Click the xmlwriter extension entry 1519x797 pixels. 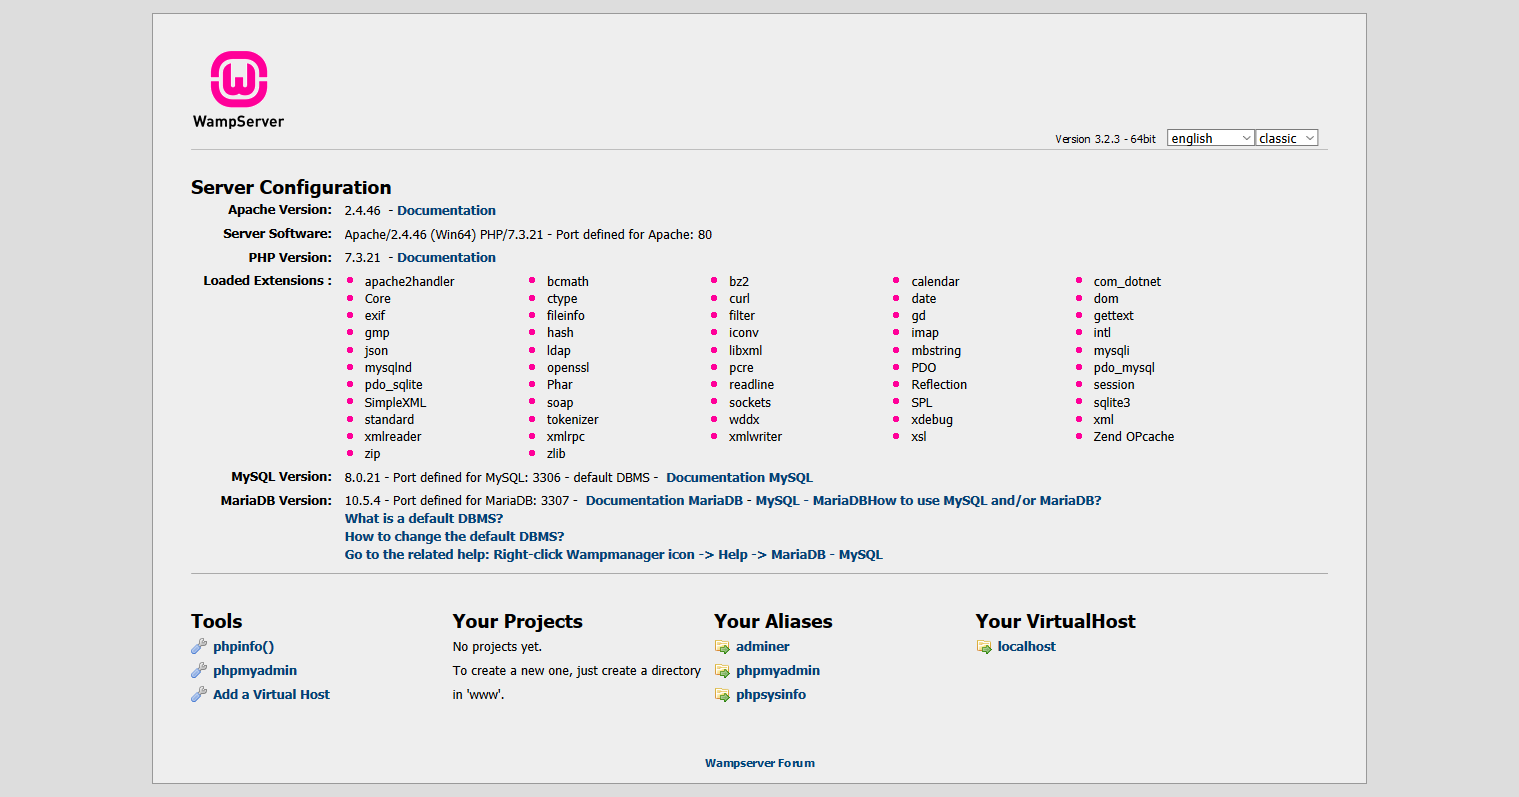(755, 437)
